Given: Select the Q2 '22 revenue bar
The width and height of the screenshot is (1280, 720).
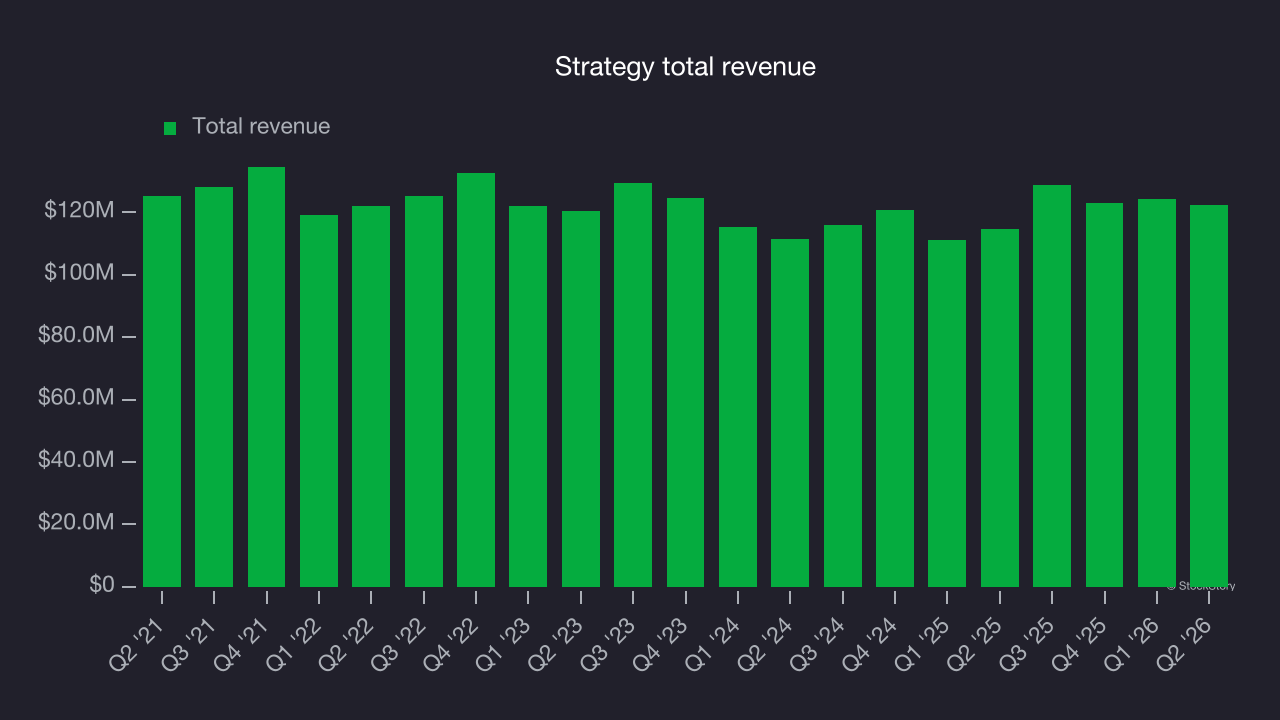Looking at the screenshot, I should (x=371, y=396).
